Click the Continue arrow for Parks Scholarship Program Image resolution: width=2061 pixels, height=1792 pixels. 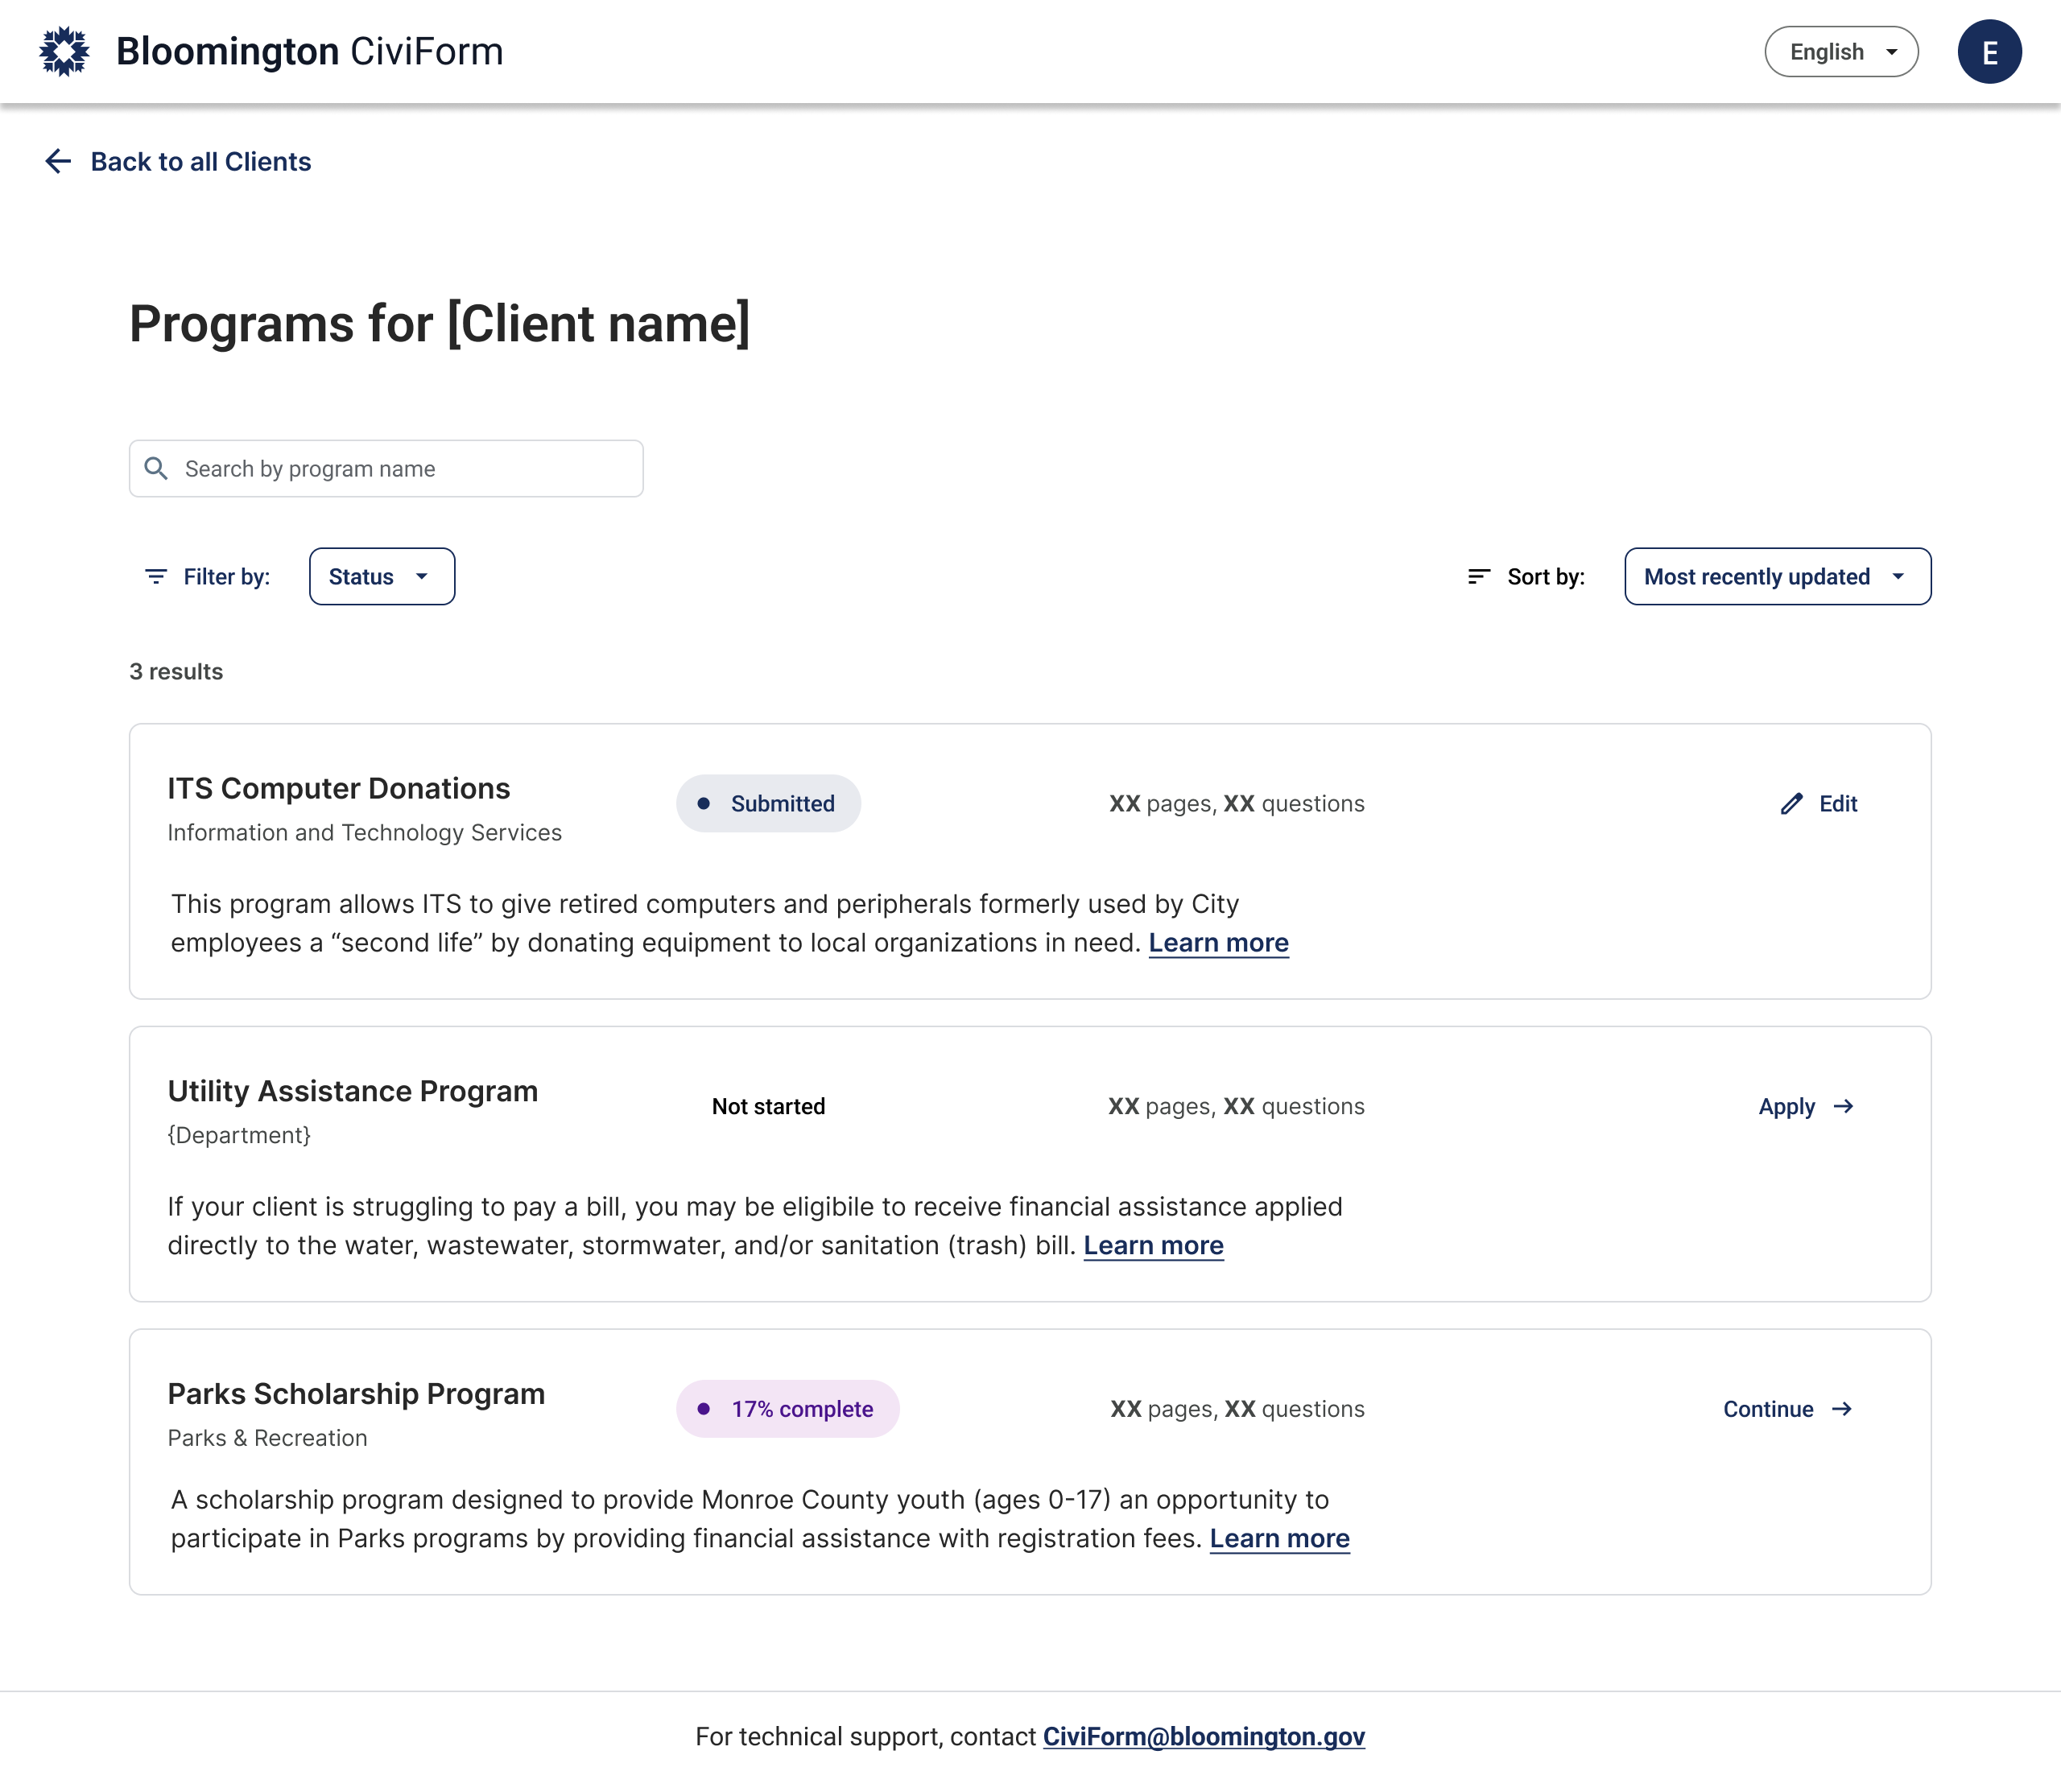pyautogui.click(x=1841, y=1409)
